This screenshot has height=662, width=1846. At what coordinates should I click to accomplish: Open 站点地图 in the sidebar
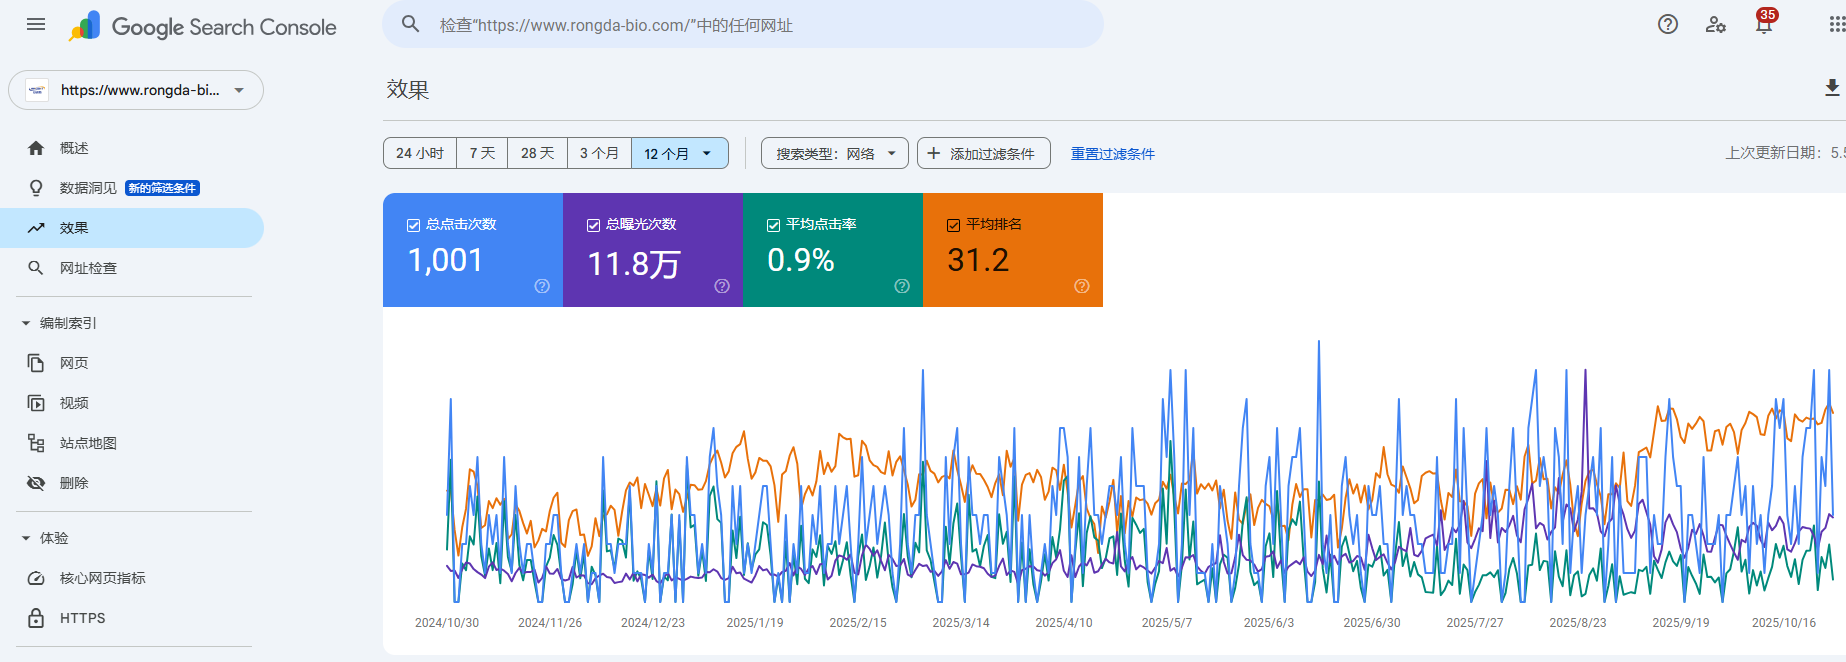(88, 443)
